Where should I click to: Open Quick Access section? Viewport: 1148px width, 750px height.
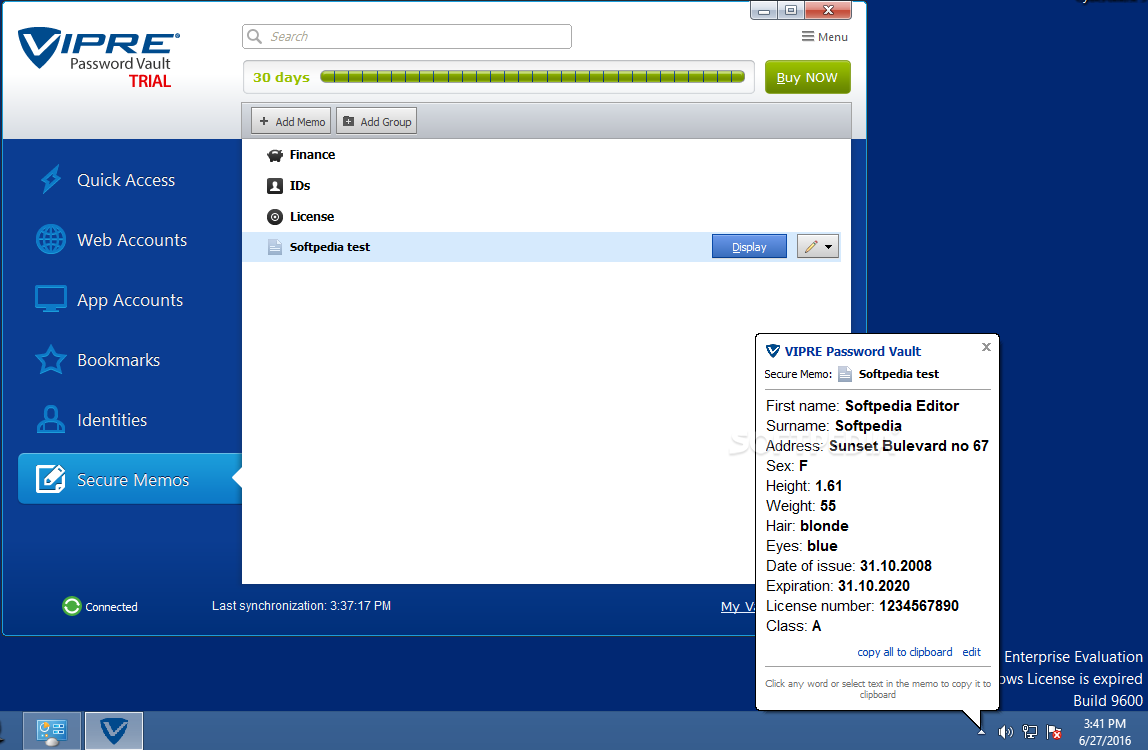[x=126, y=180]
